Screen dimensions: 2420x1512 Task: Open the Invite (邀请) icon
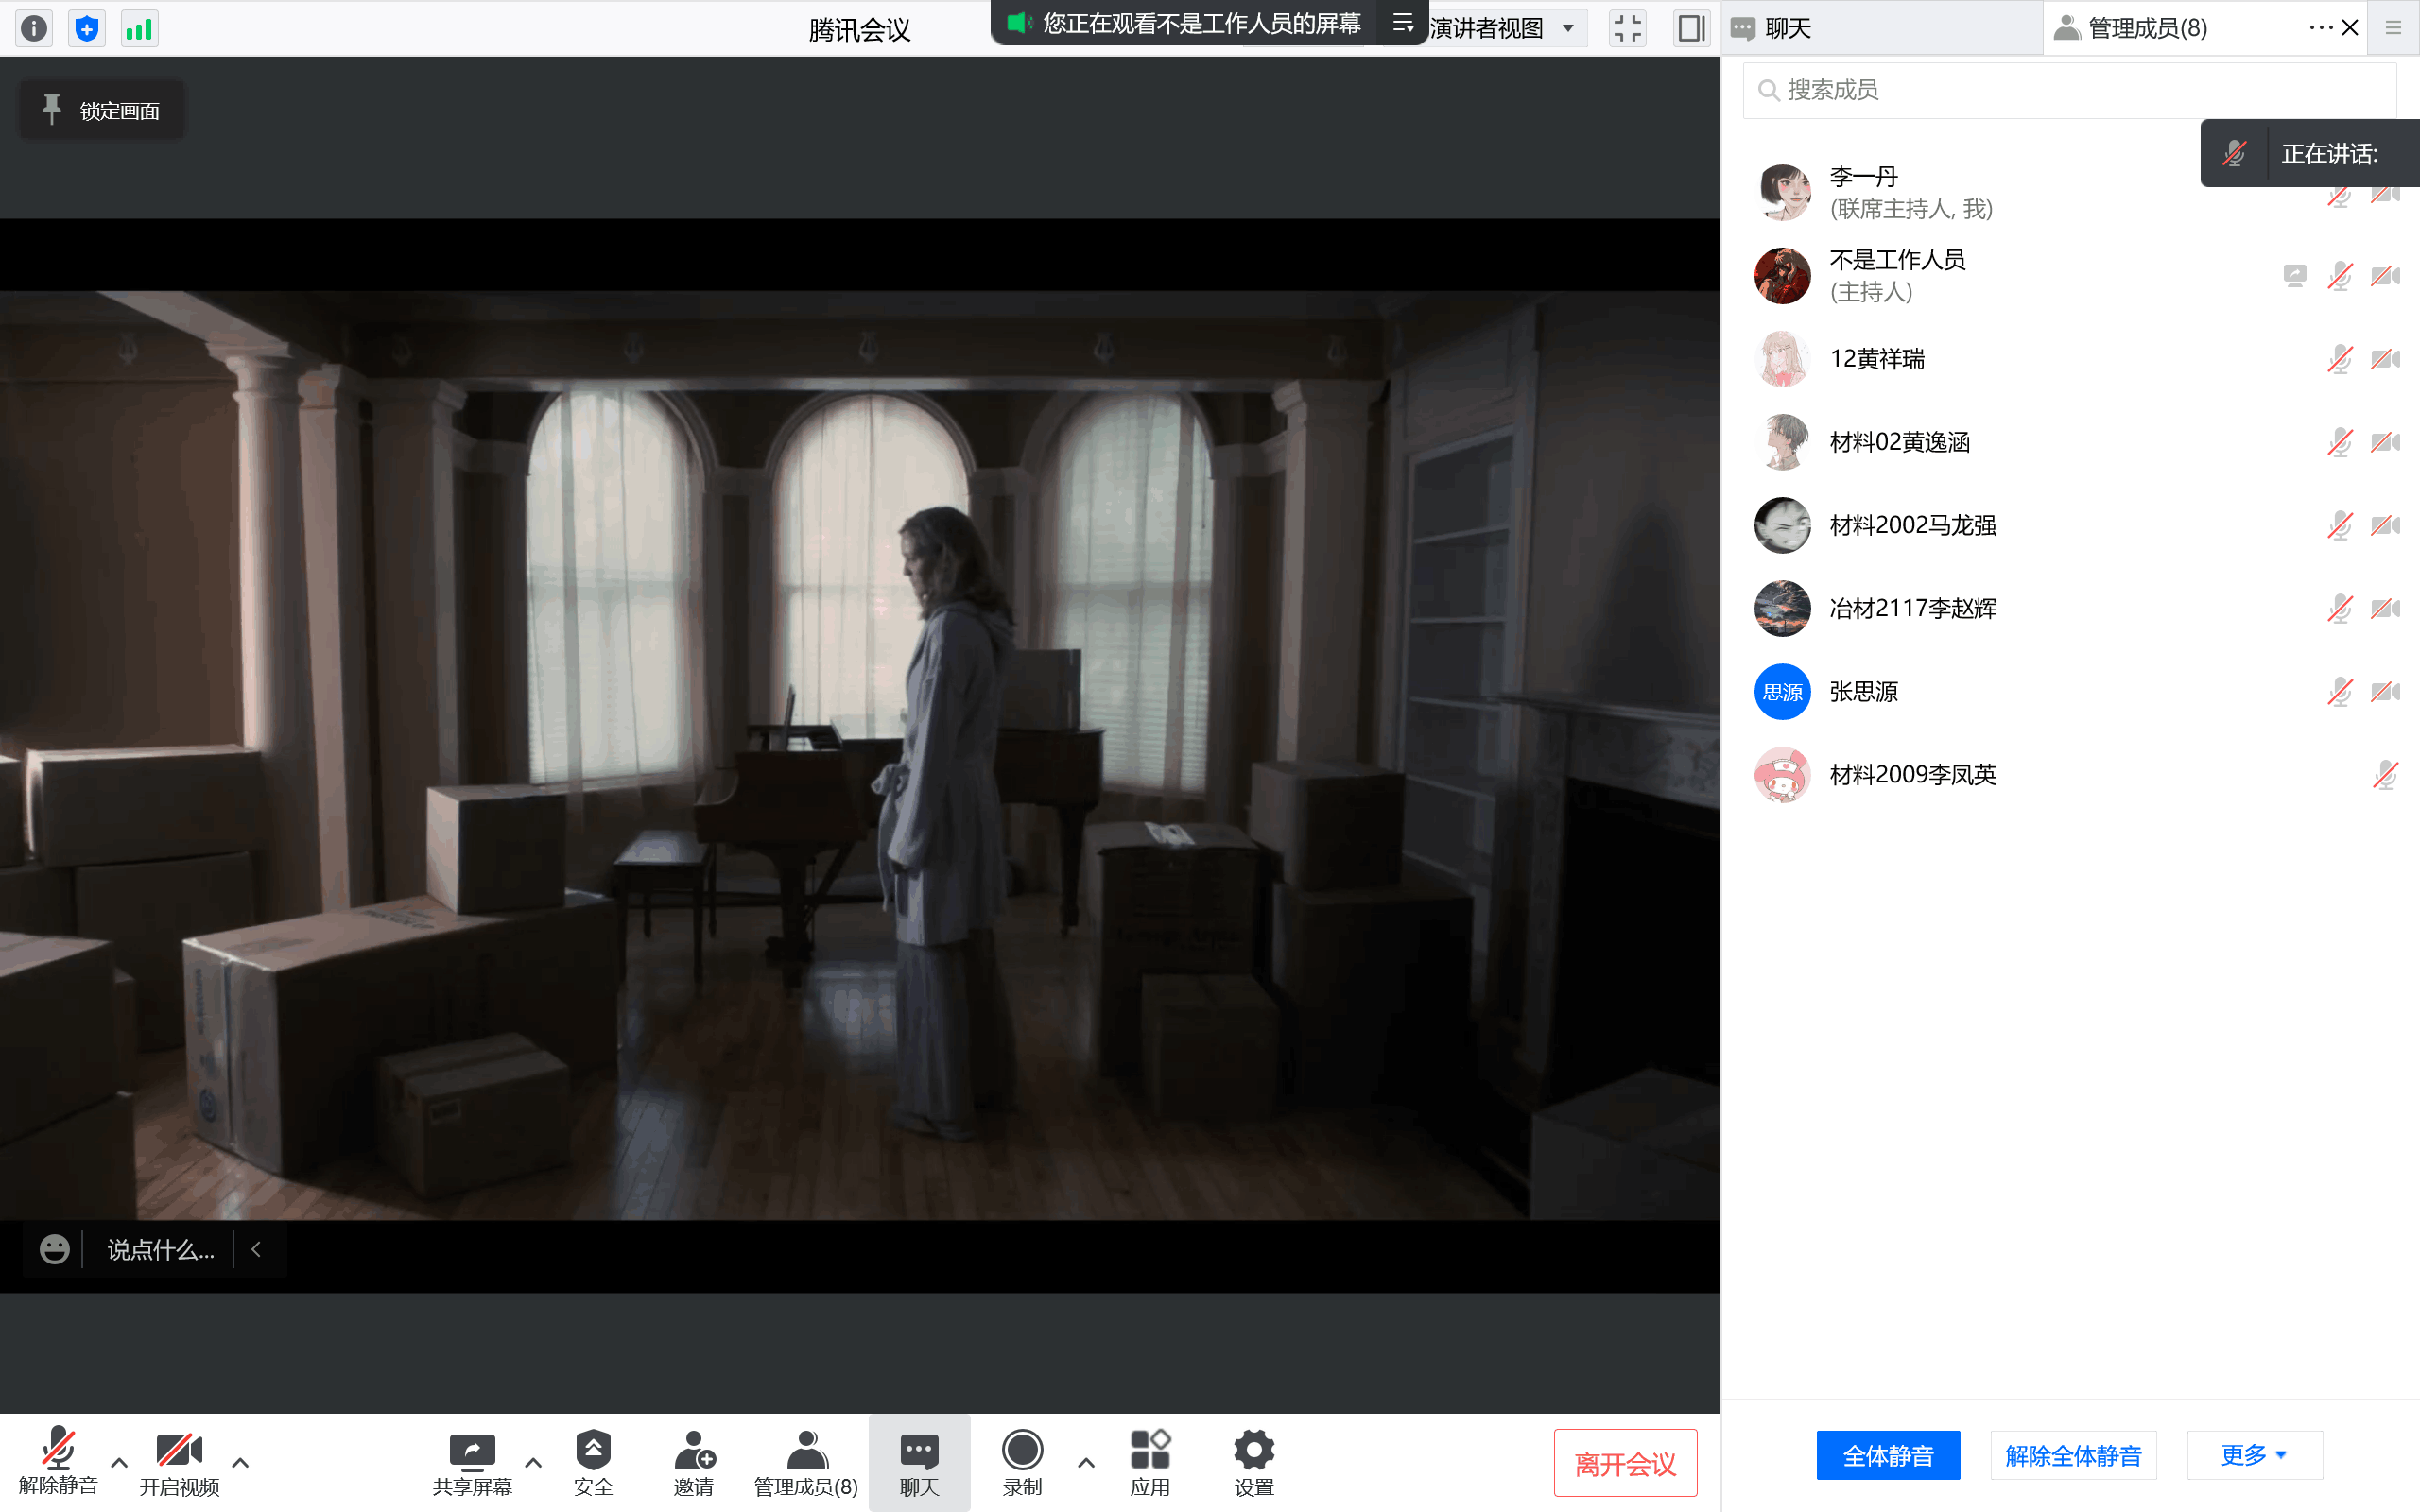[x=693, y=1450]
